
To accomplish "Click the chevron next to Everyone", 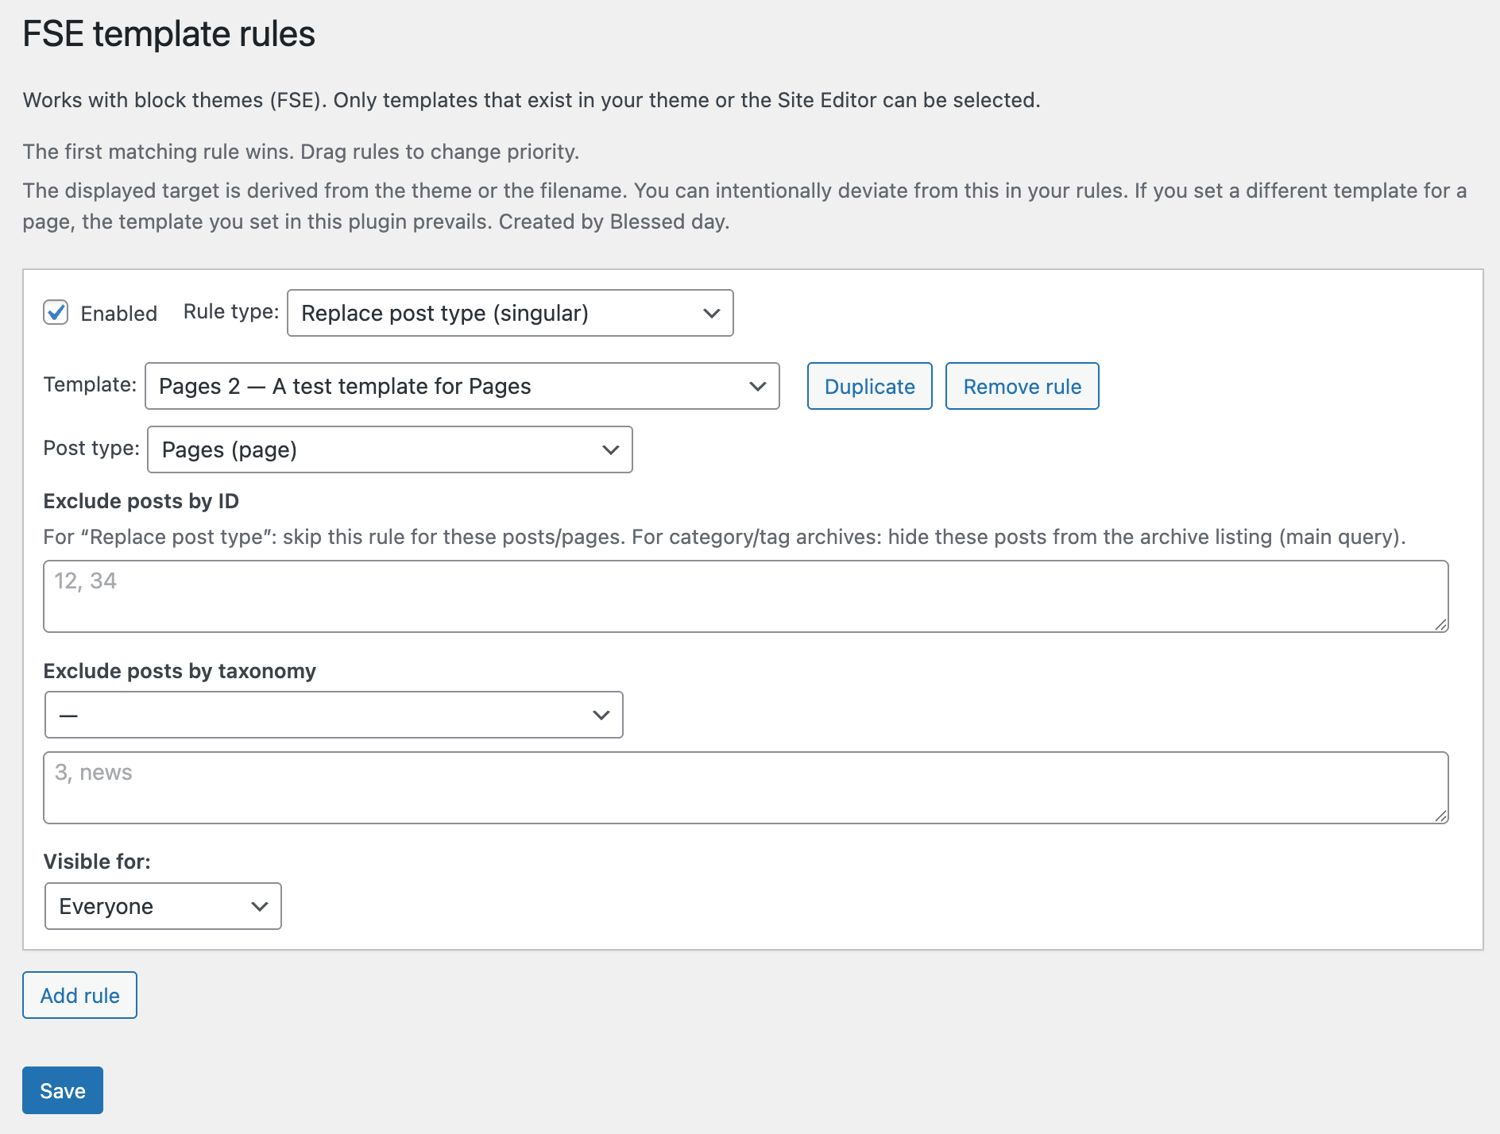I will (x=259, y=906).
